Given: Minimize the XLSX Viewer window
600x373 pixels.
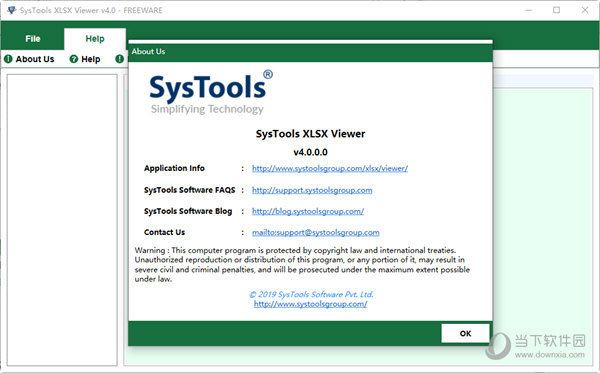Looking at the screenshot, I should coord(528,10).
